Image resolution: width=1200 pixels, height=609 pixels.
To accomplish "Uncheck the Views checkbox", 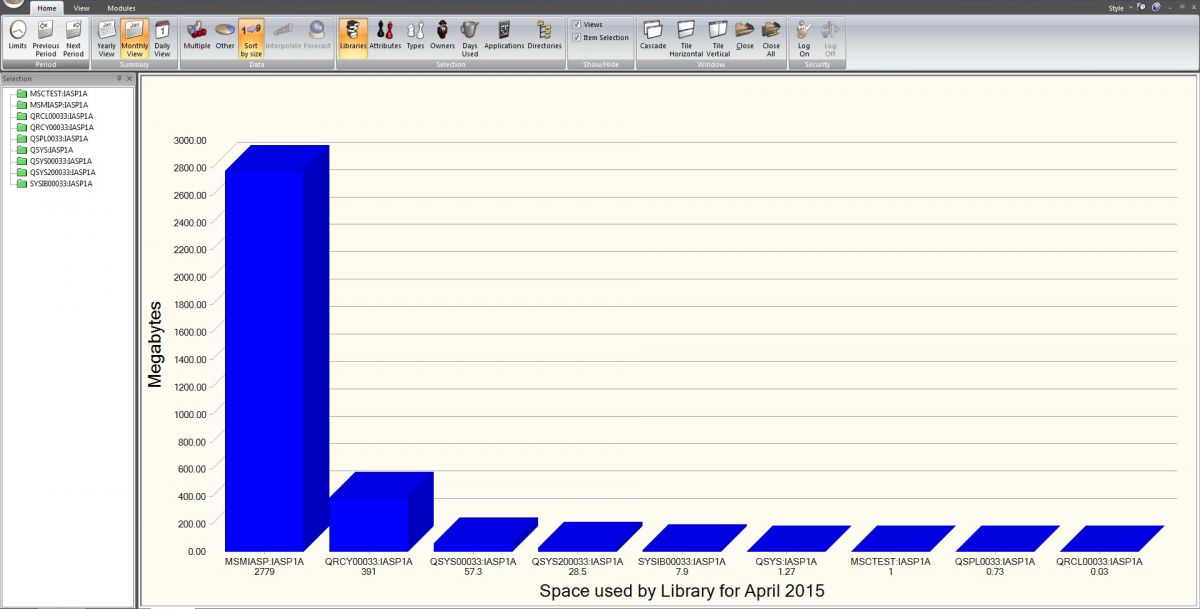I will click(x=576, y=24).
